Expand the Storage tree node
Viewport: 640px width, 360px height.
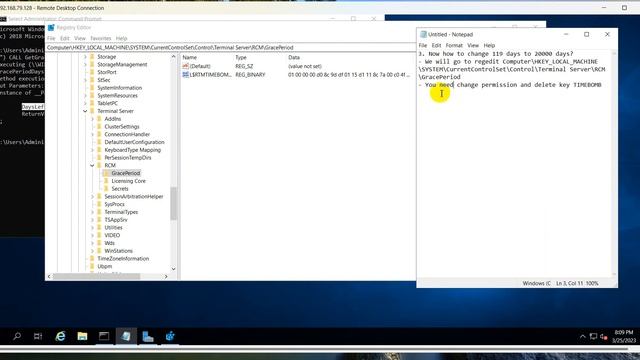coord(85,57)
